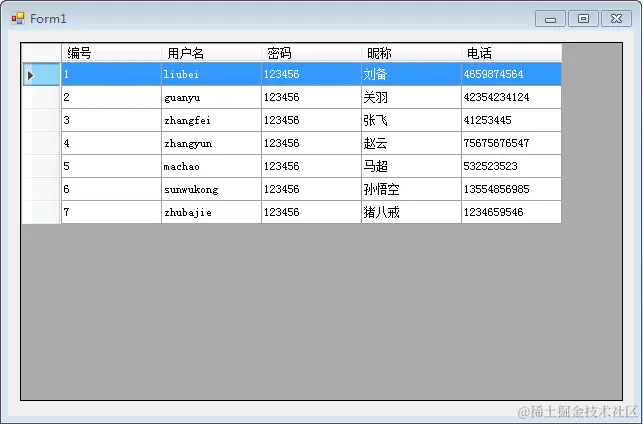
Task: Minimize the Form1 window
Action: click(550, 19)
